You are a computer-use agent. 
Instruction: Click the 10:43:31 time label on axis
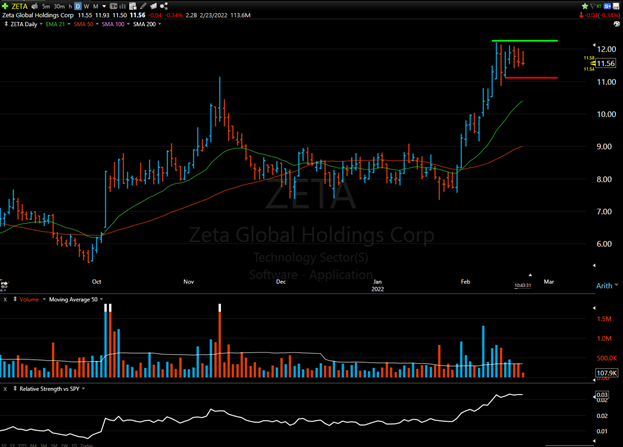tap(522, 285)
